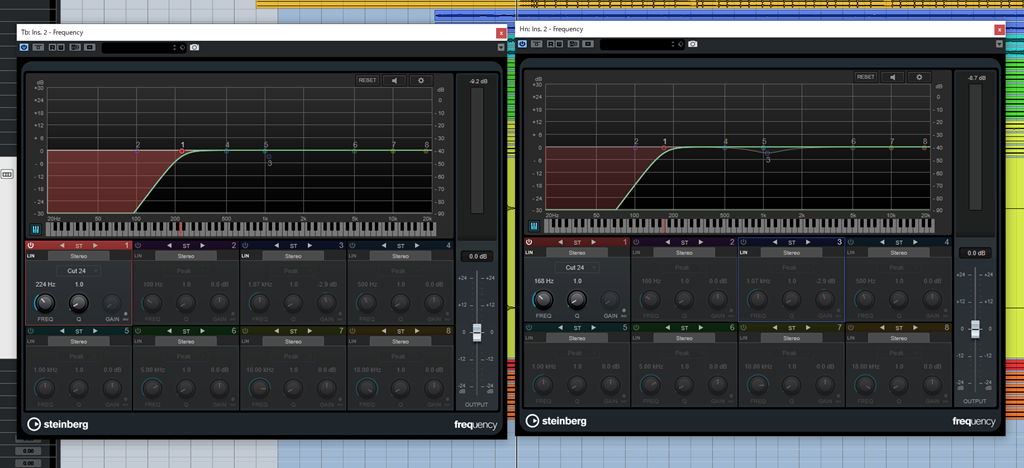Enable band 2 power in Tb window

pos(138,245)
